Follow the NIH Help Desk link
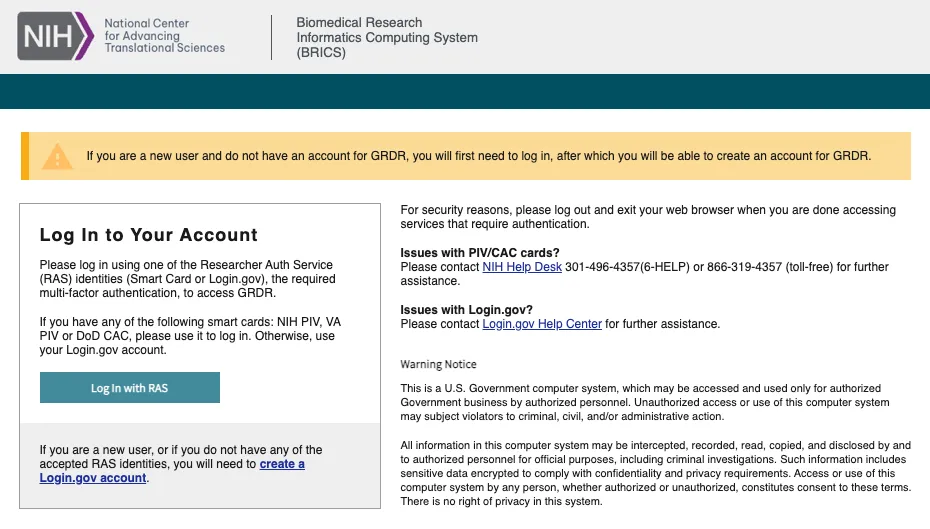Screen dimensions: 930x529 pos(521,267)
